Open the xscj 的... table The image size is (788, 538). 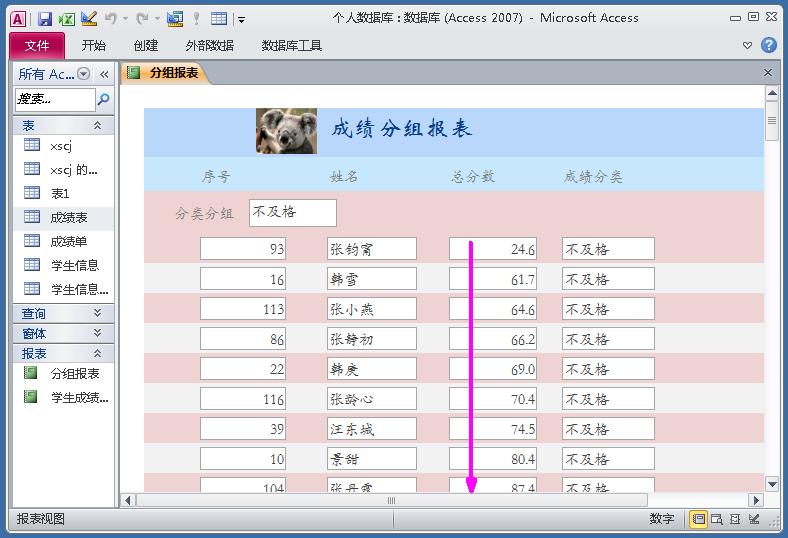pyautogui.click(x=64, y=170)
